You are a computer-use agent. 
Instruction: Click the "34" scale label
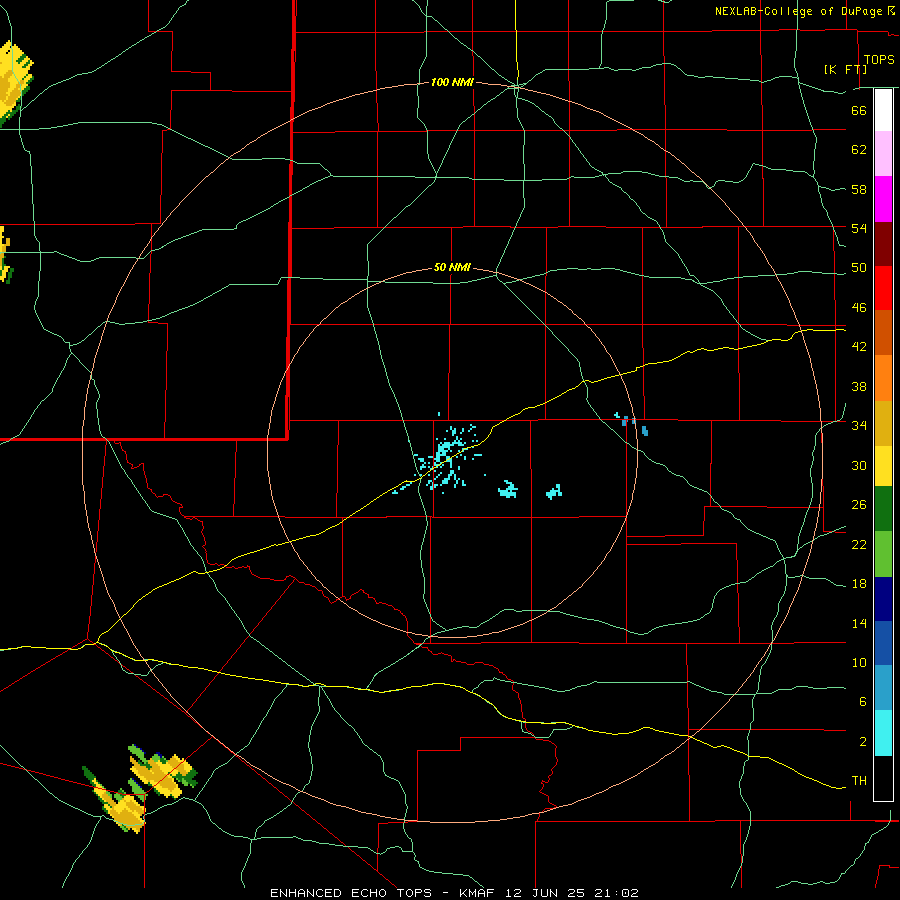[859, 426]
